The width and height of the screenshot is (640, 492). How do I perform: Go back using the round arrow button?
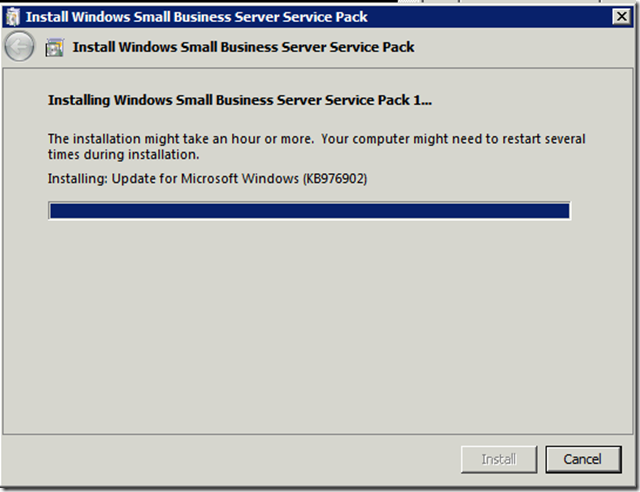point(19,46)
